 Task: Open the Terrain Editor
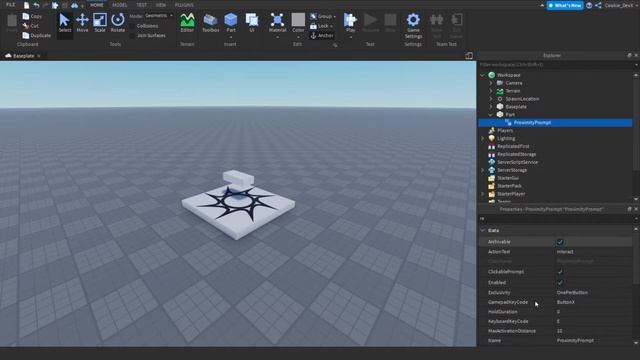click(187, 23)
